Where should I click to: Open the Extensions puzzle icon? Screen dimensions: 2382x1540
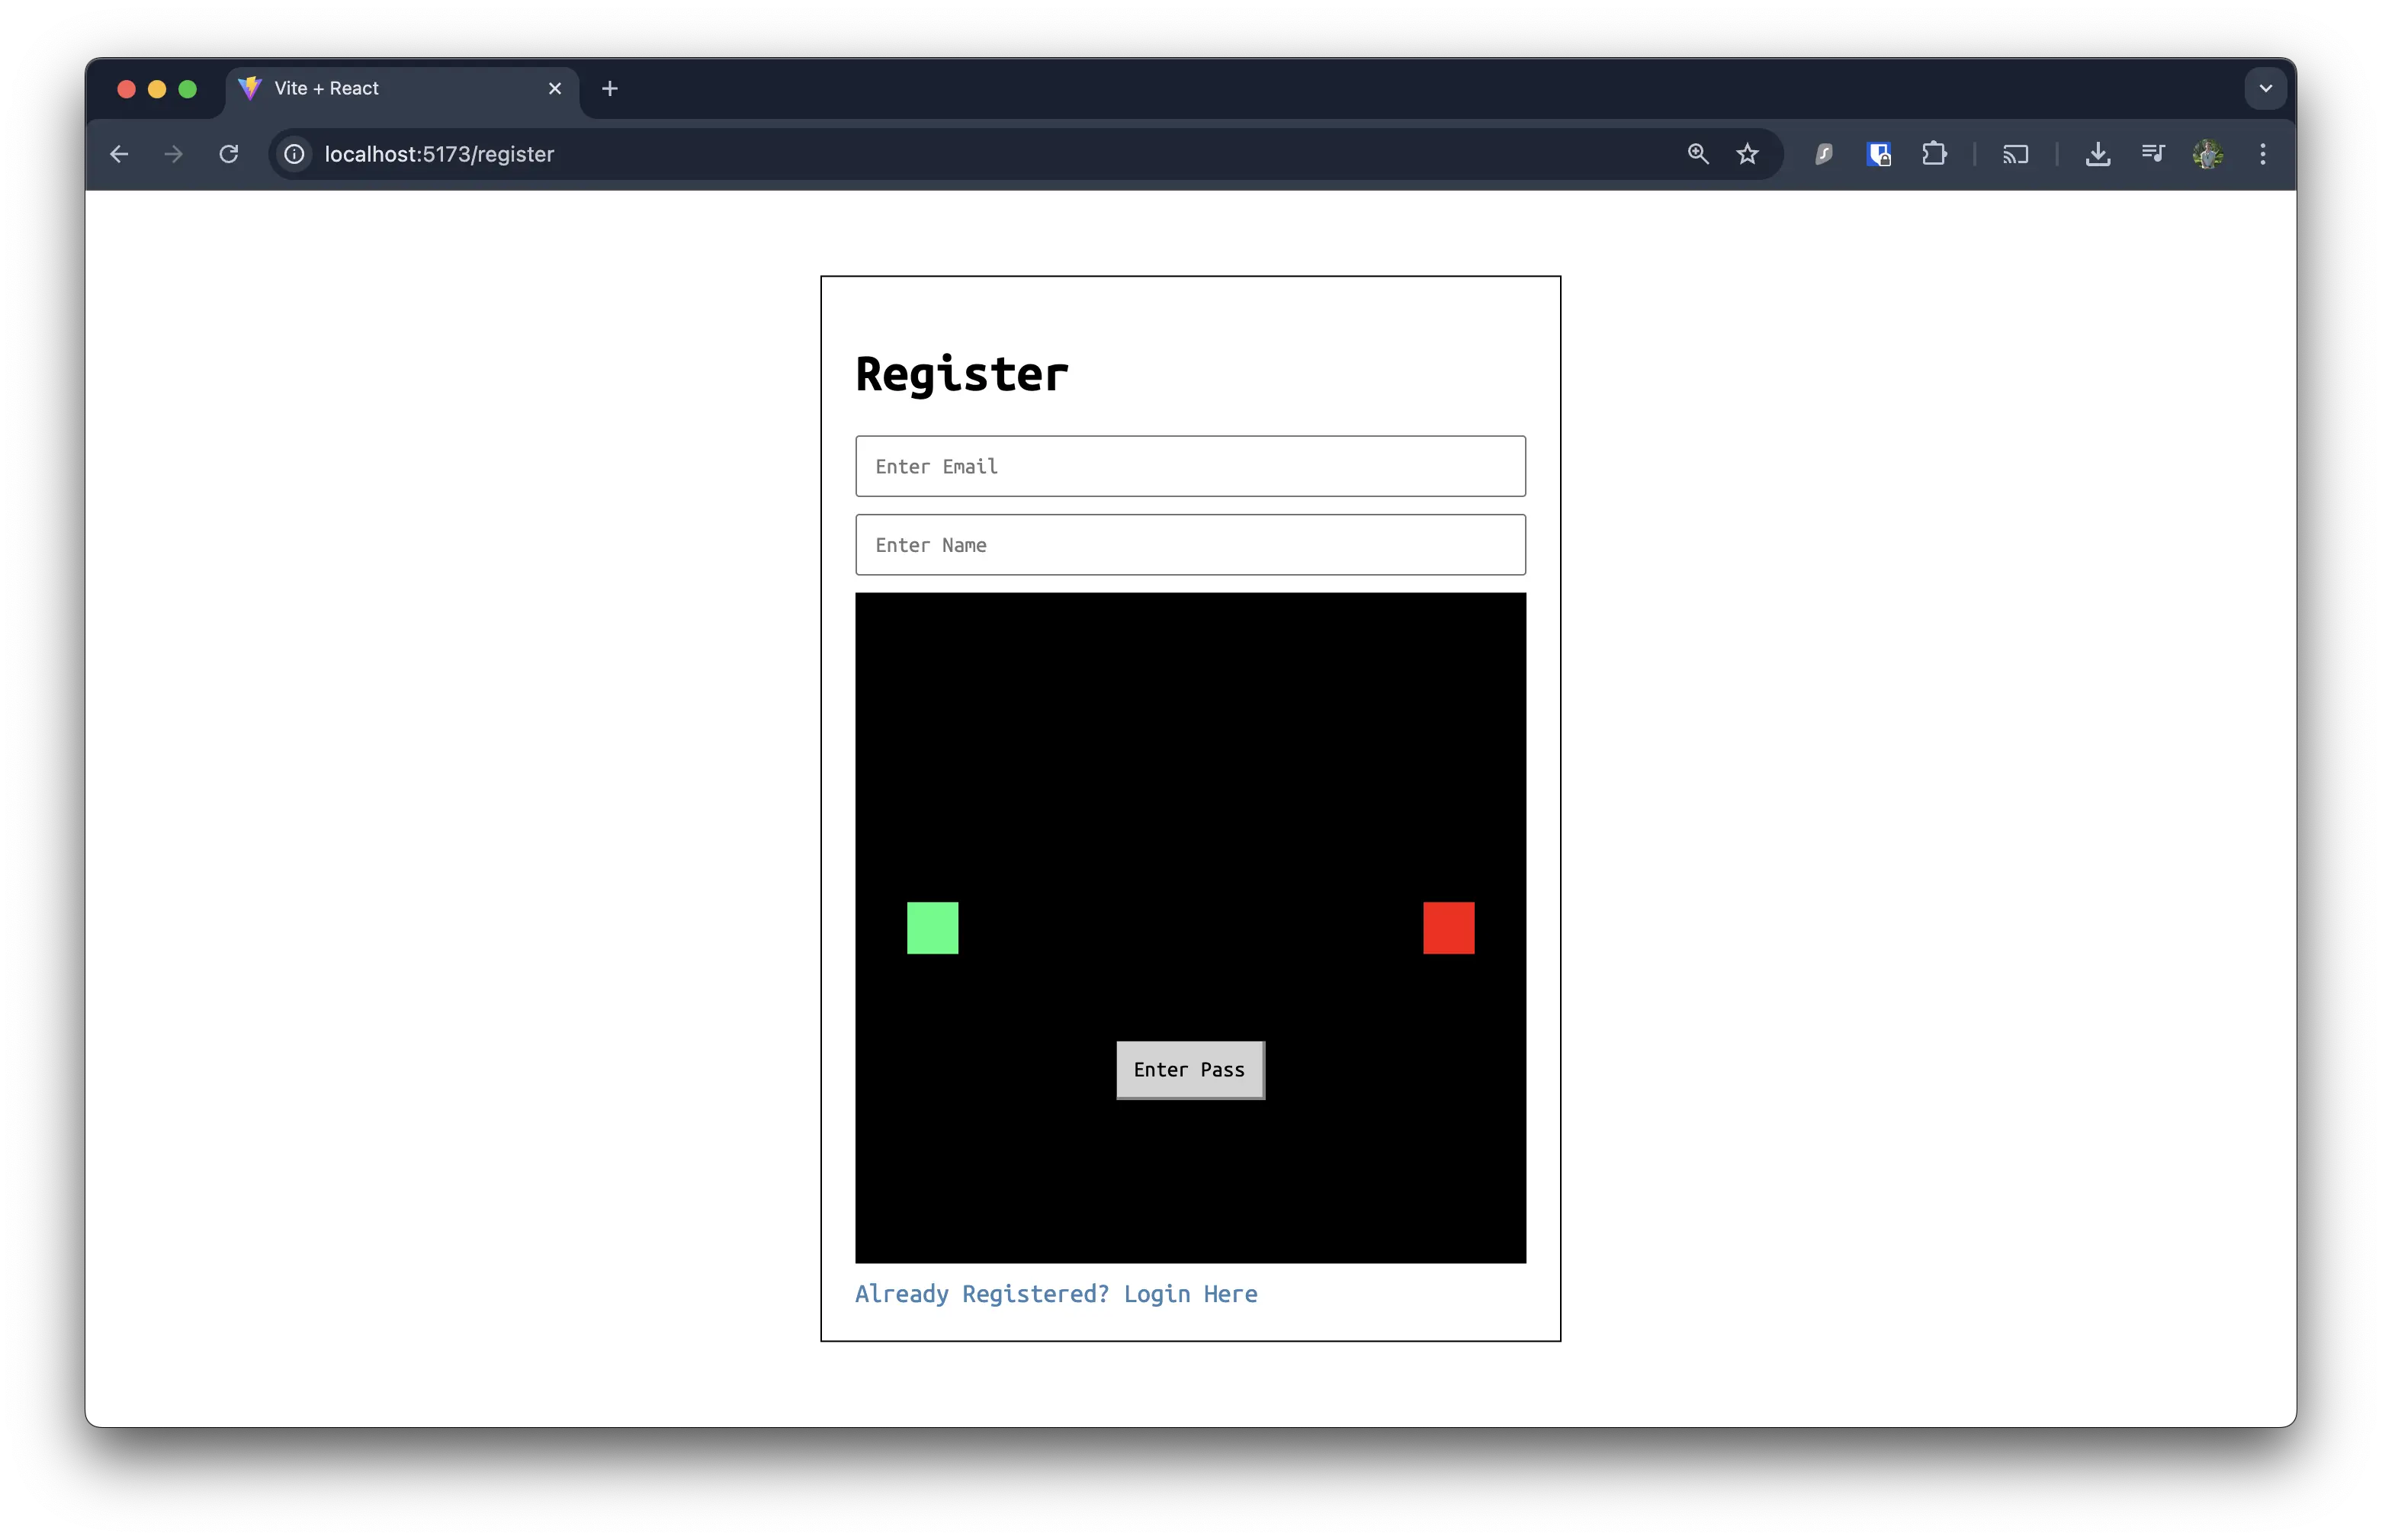[x=1934, y=154]
